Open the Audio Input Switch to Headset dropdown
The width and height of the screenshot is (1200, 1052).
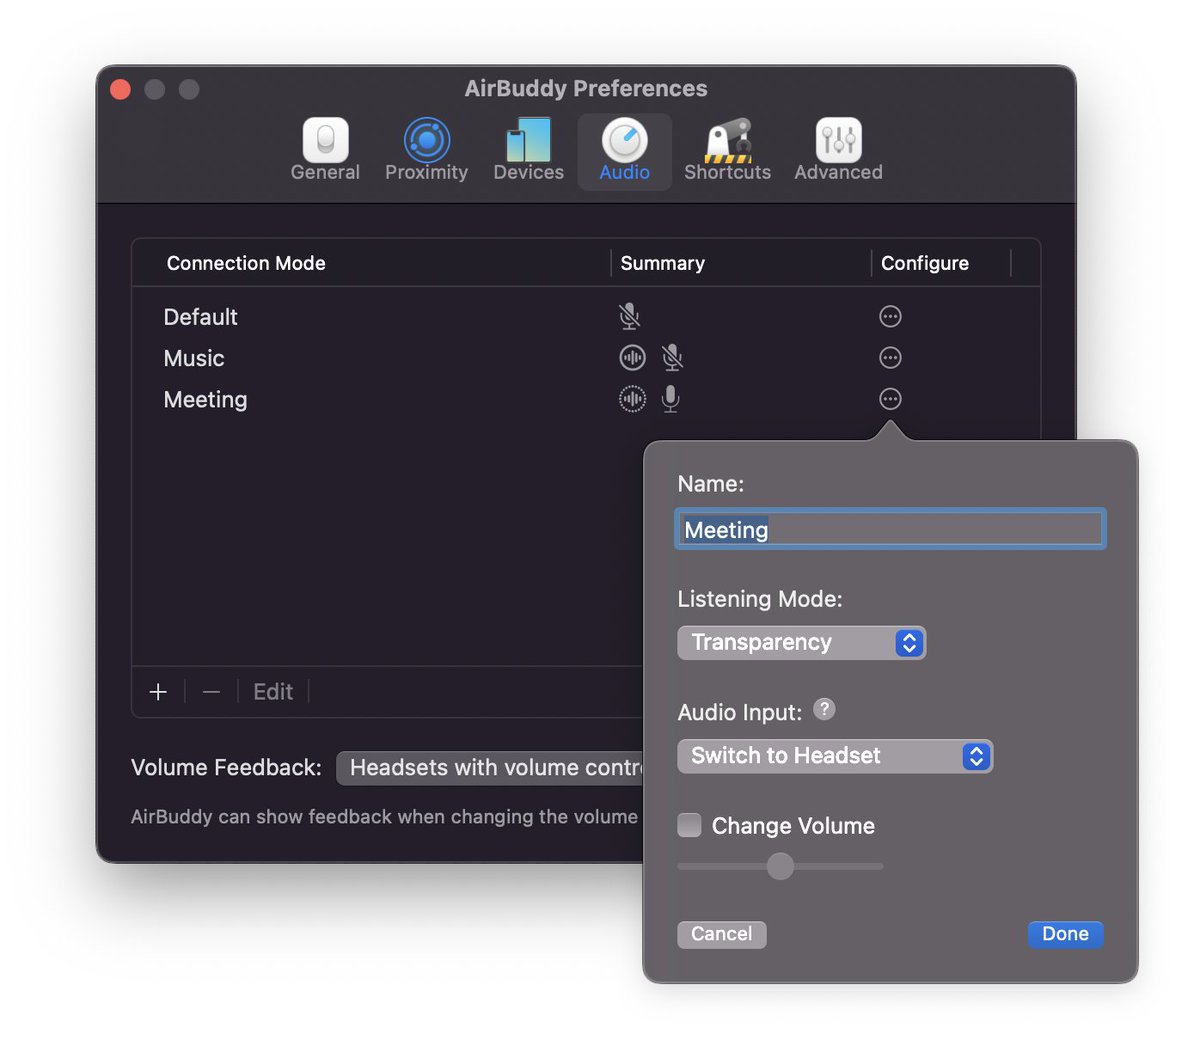click(x=835, y=756)
